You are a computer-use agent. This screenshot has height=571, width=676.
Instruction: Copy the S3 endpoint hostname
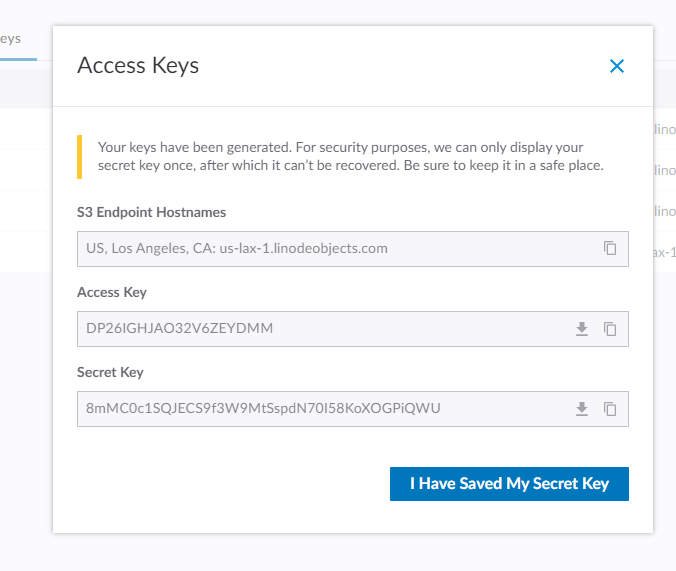(x=610, y=248)
